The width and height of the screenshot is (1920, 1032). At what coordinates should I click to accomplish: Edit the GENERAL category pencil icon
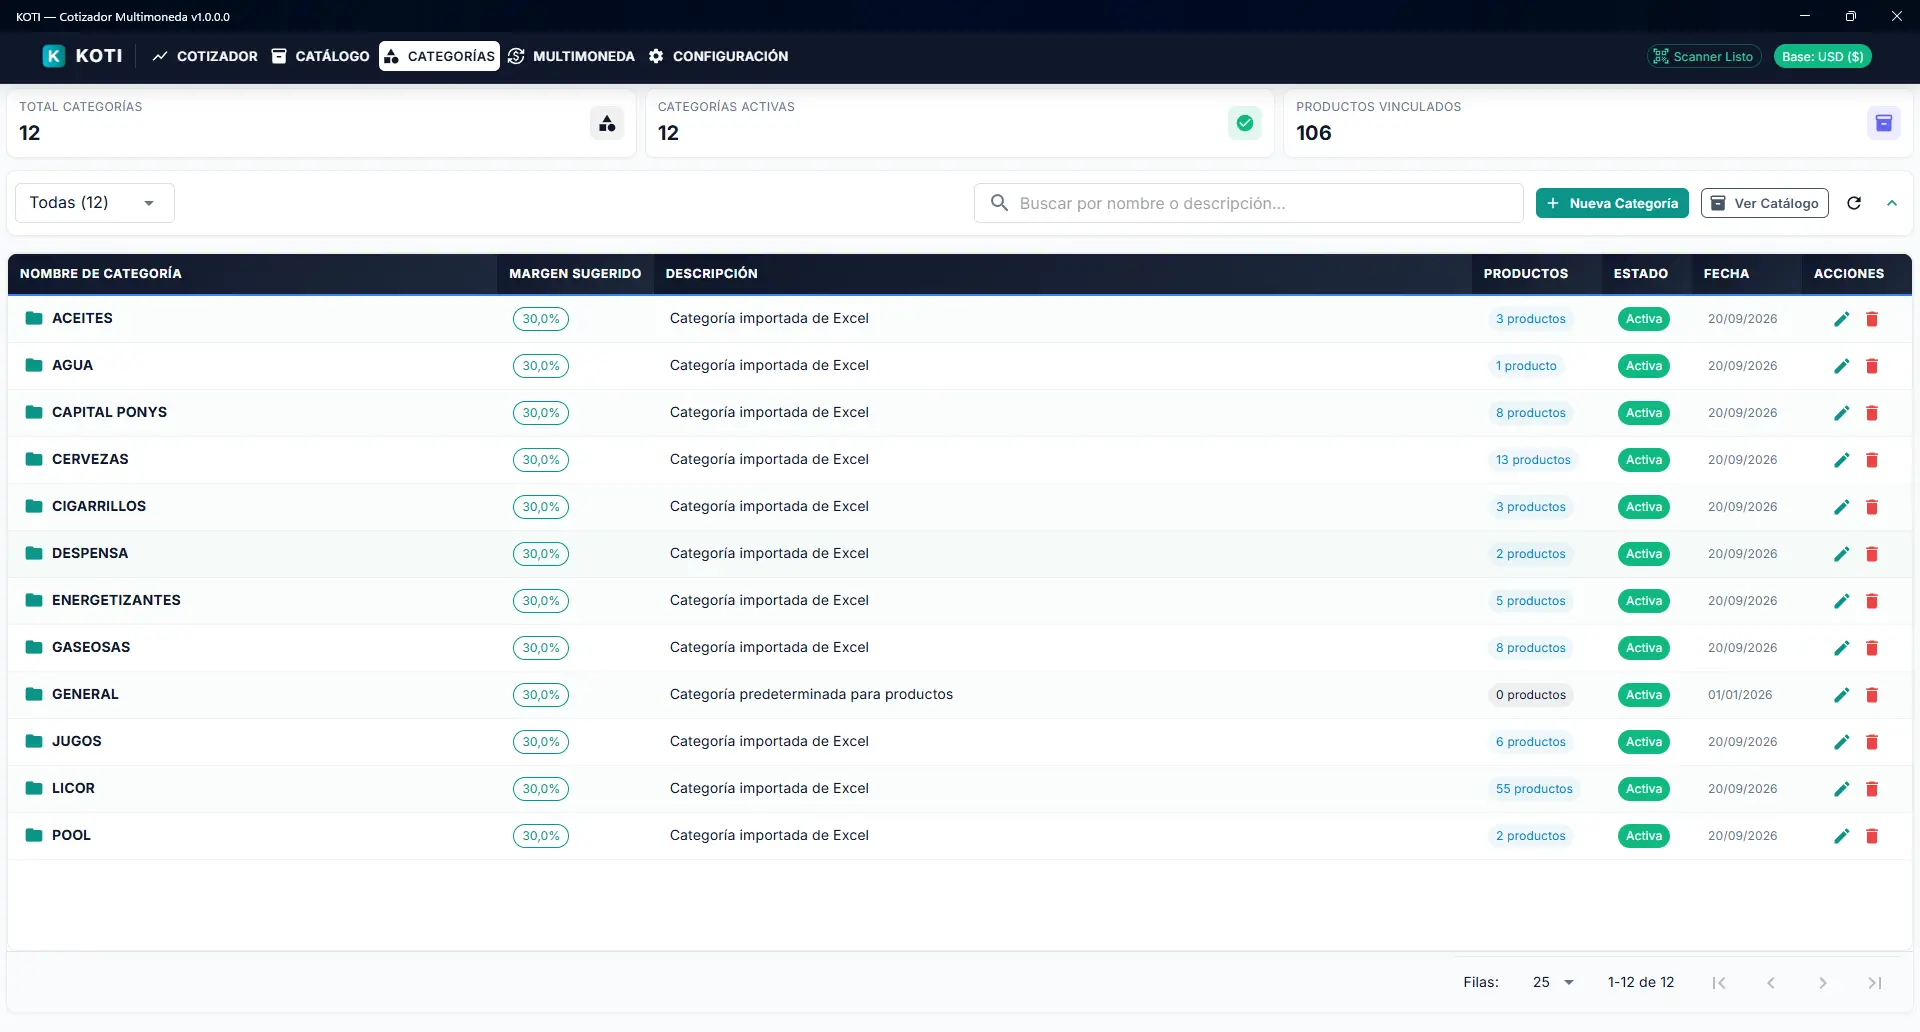(1841, 695)
